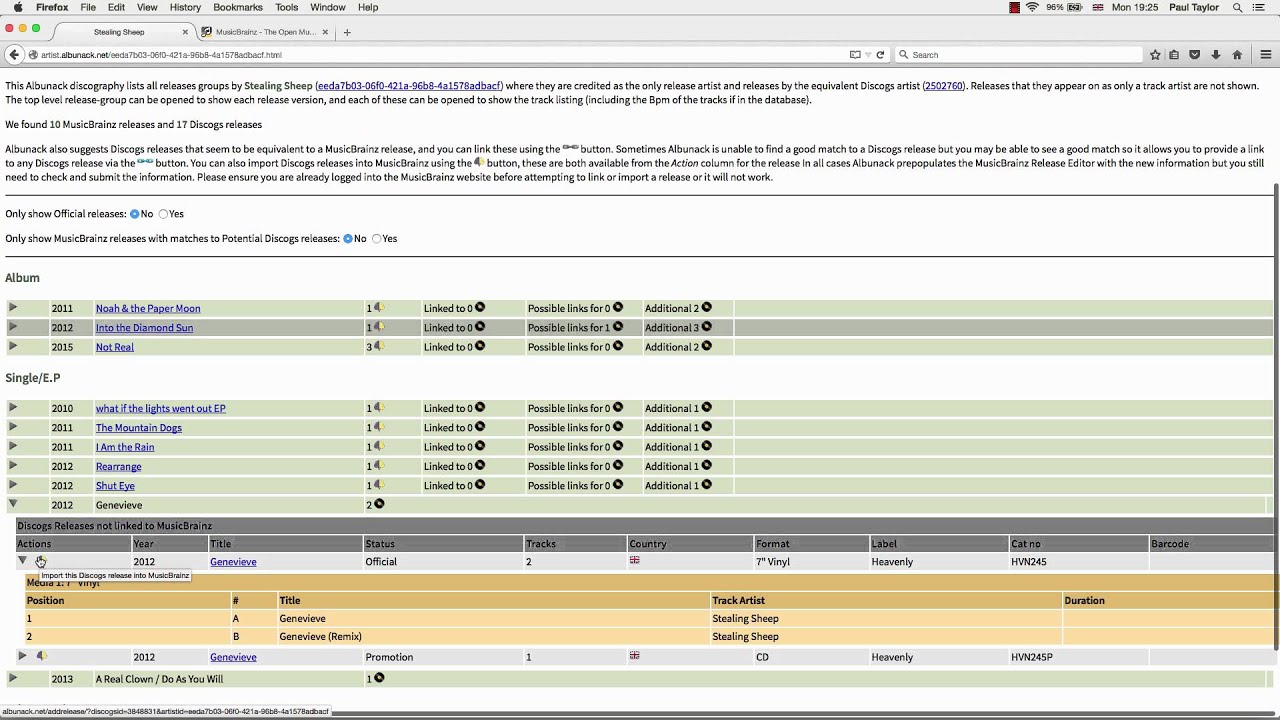This screenshot has width=1280, height=720.
Task: Expand The Mountain Dogs release group
Action: click(x=13, y=426)
